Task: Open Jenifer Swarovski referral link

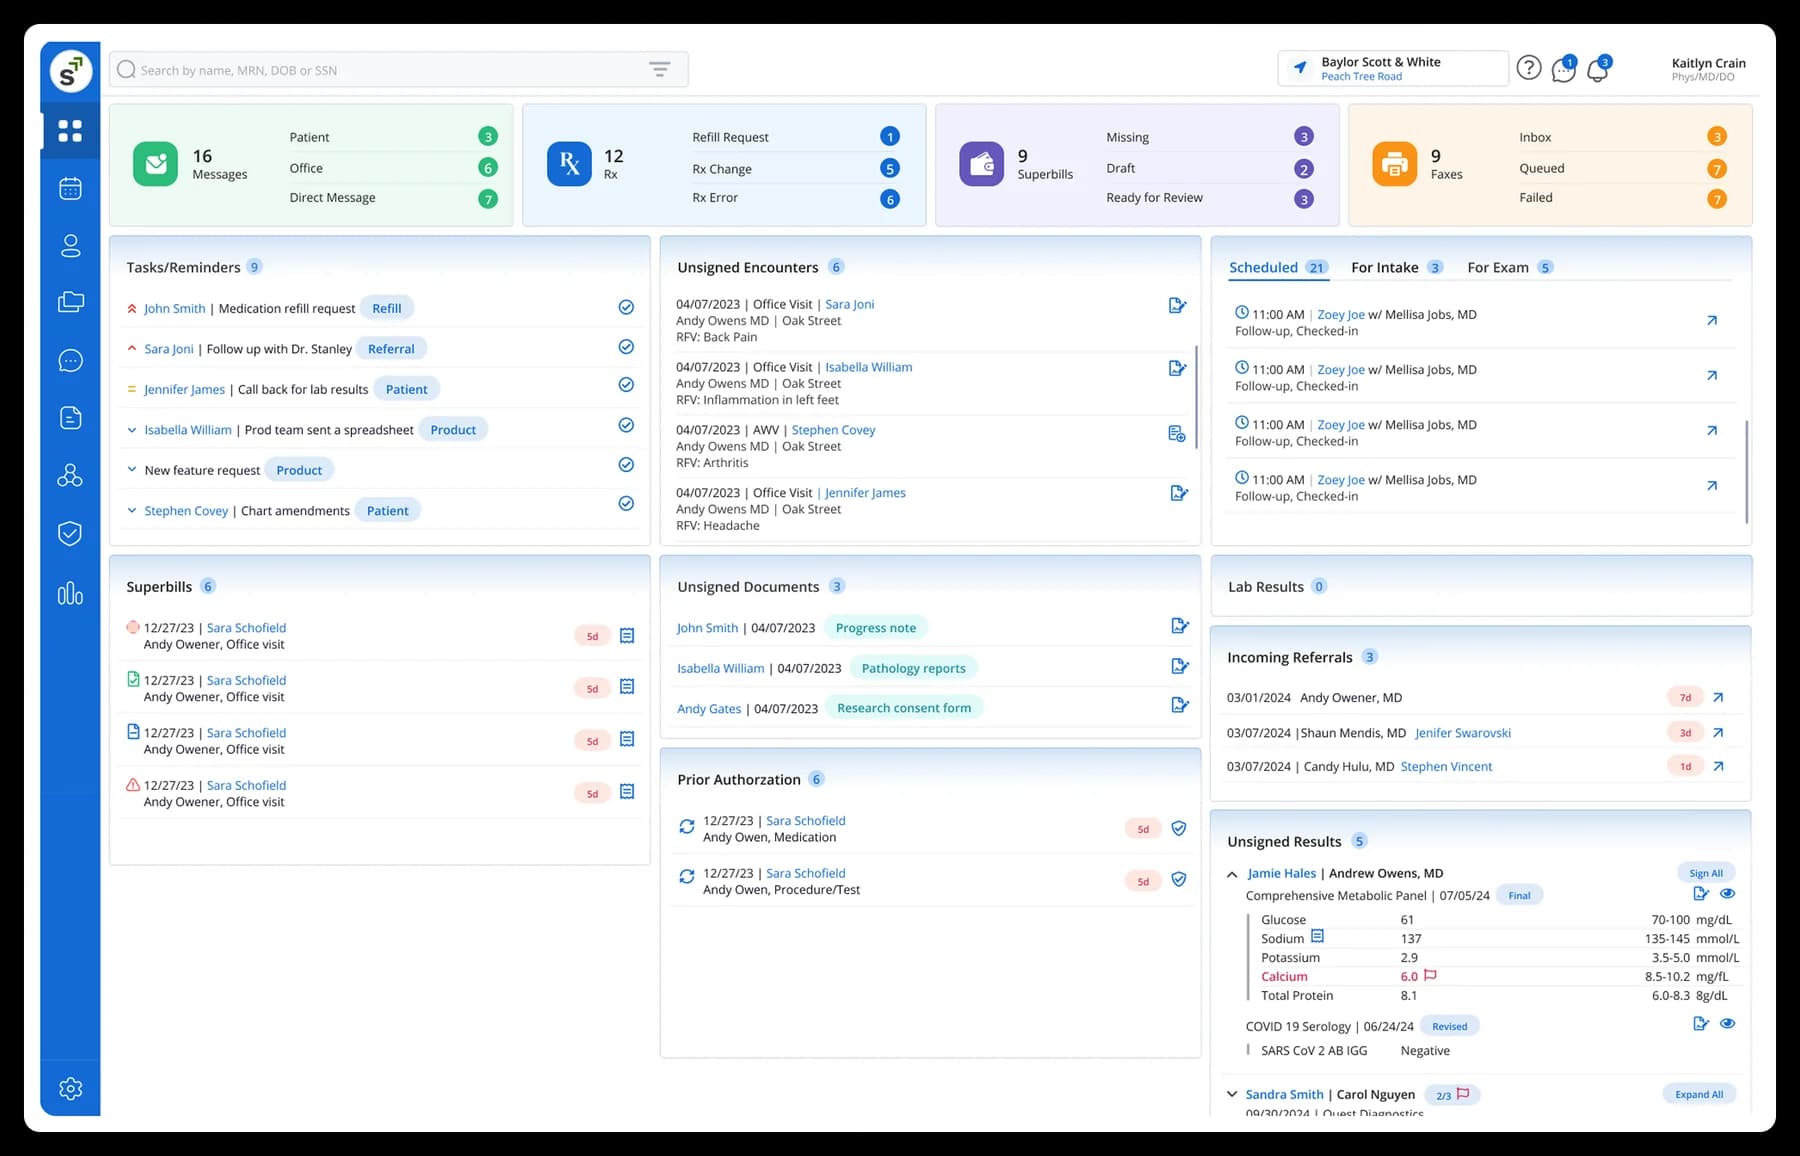Action: 1463,733
